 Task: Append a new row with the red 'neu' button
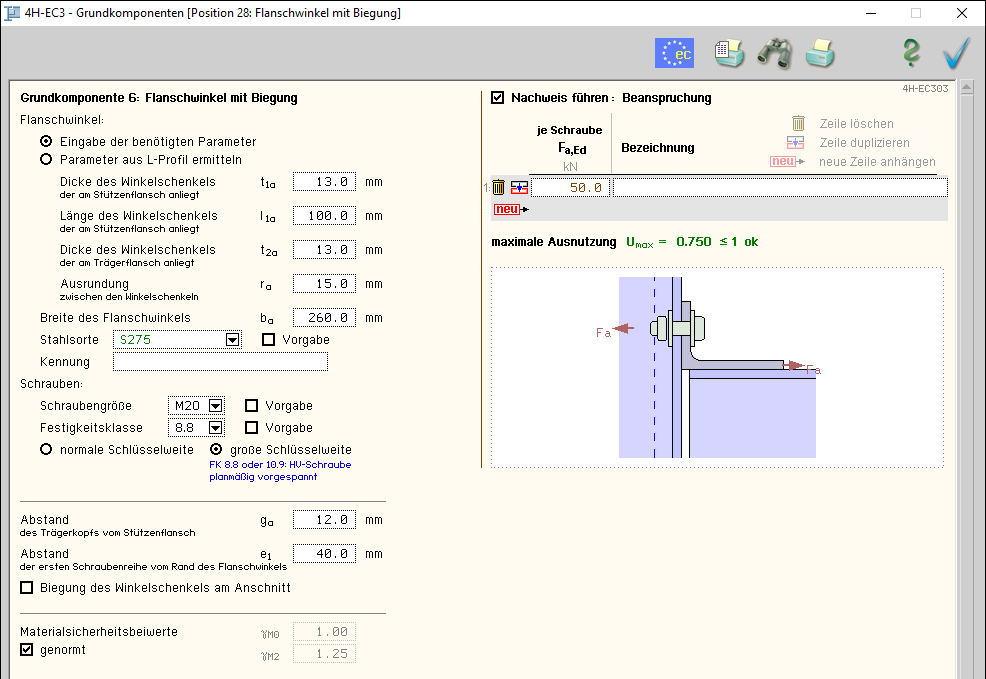[x=509, y=209]
